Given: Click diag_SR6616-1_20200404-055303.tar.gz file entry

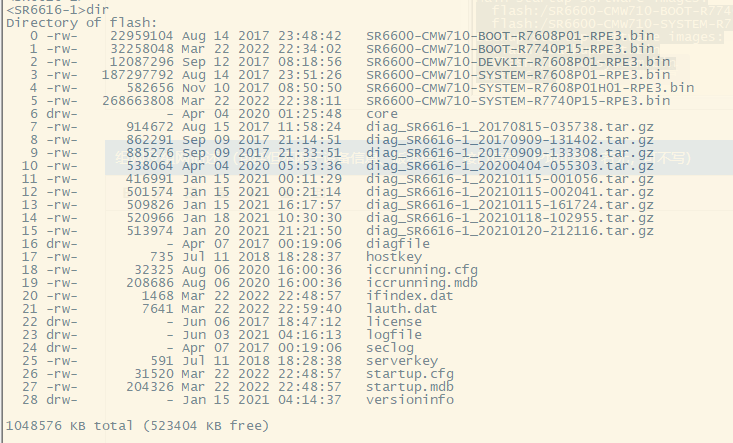Looking at the screenshot, I should tap(497, 165).
